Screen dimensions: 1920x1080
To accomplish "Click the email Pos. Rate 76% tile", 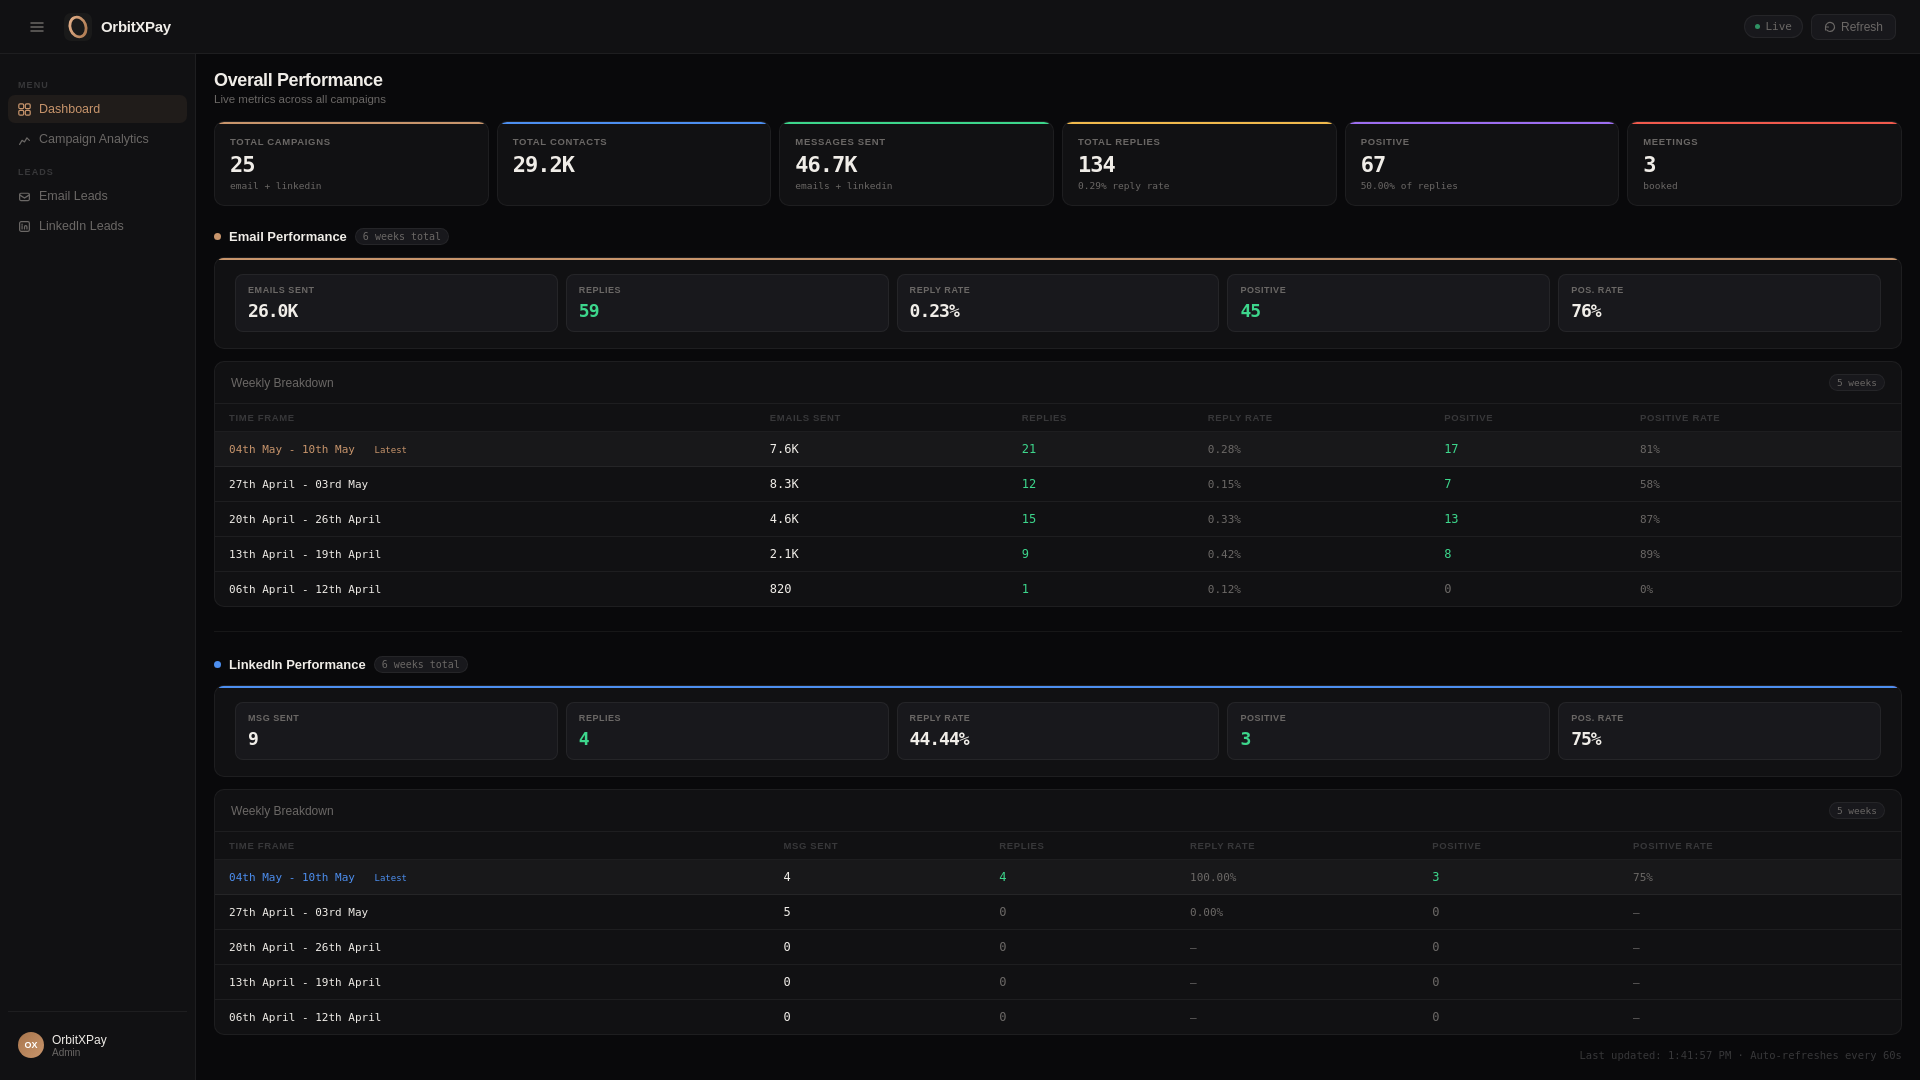I will [1719, 303].
